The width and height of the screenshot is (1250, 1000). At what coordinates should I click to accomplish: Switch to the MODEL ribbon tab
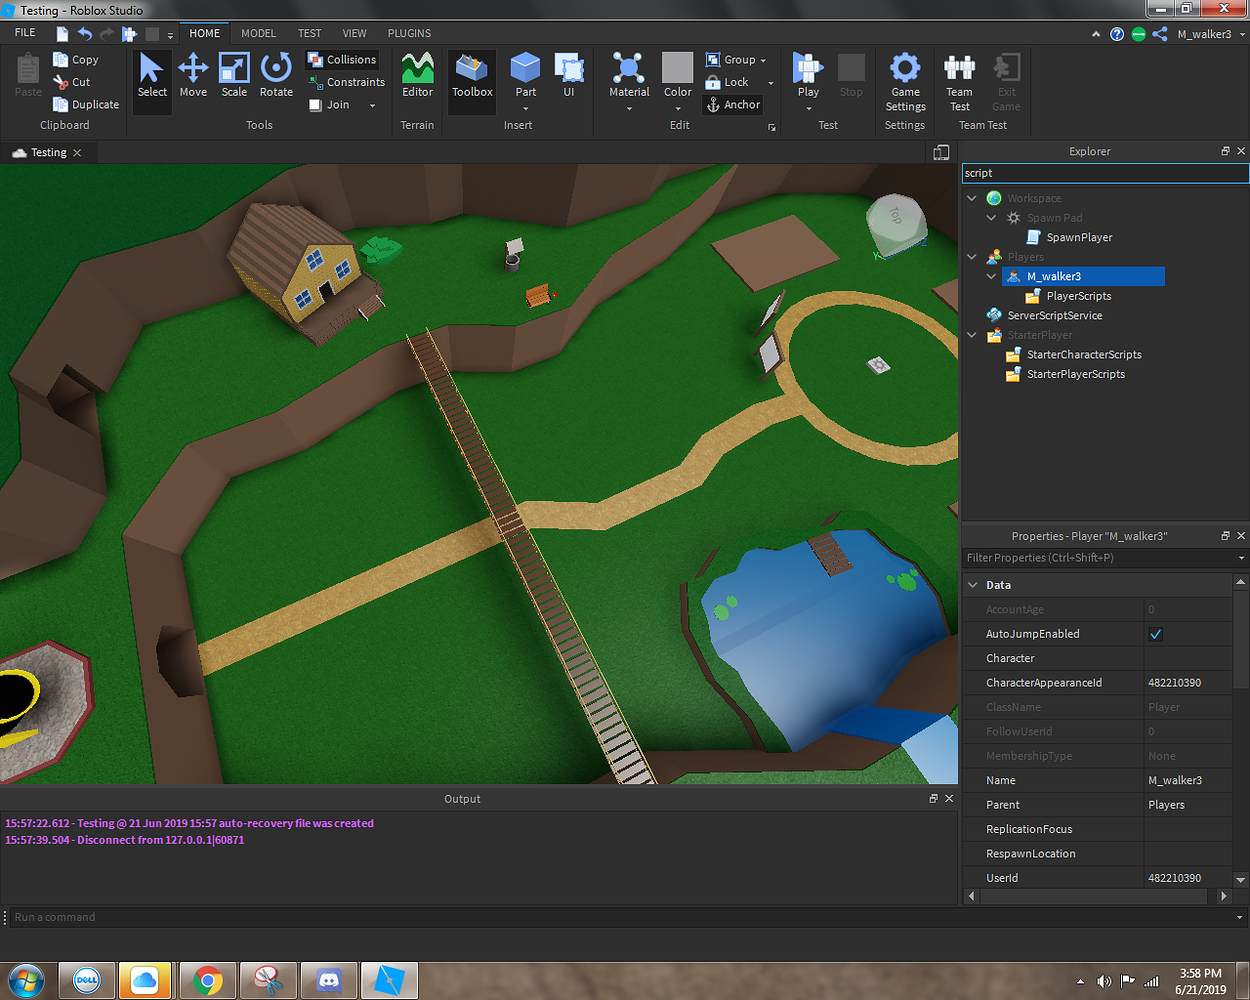coord(258,33)
